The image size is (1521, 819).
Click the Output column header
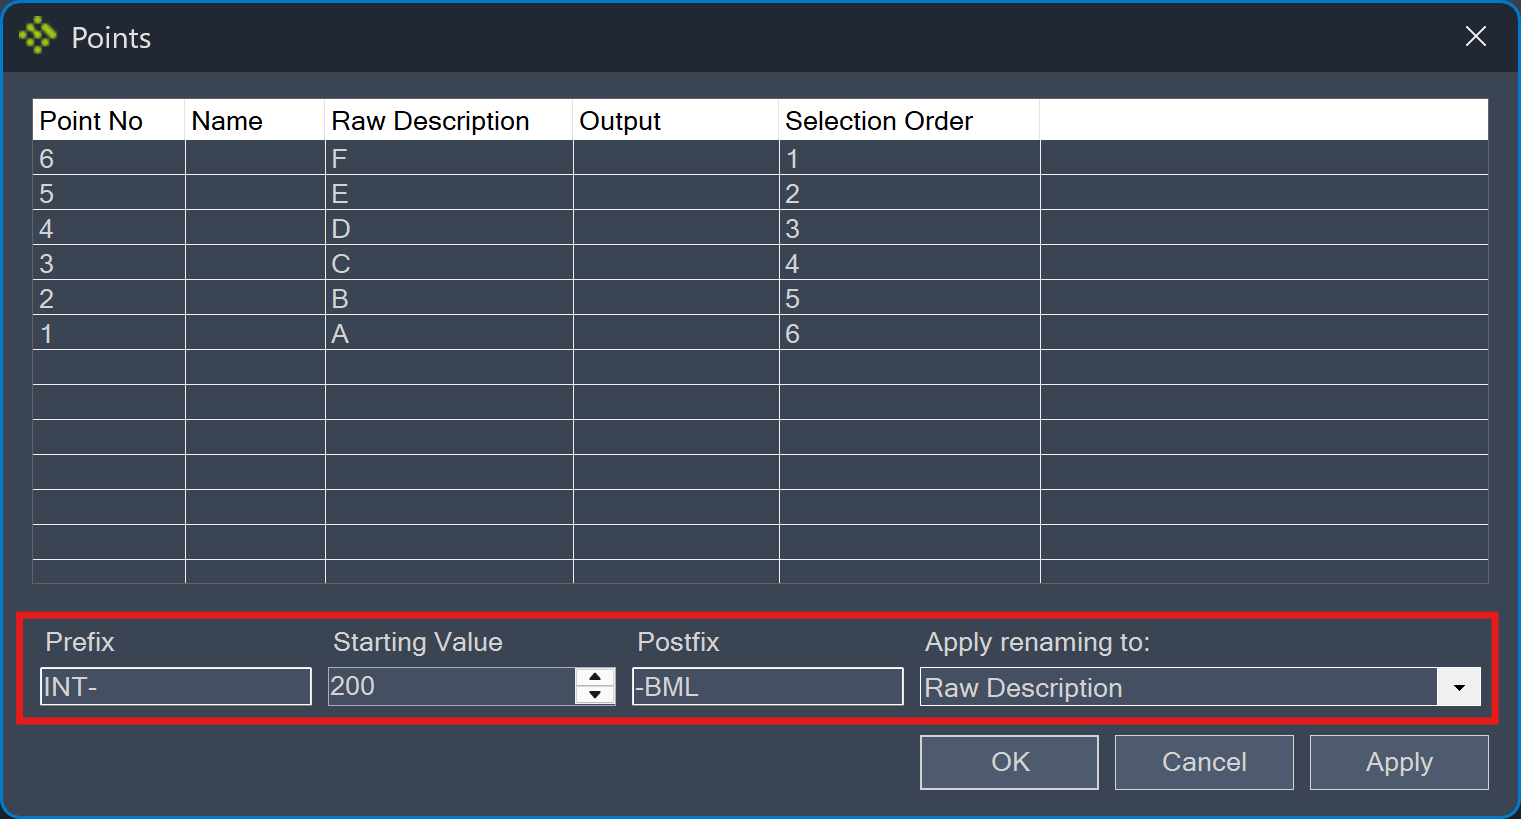pos(676,120)
